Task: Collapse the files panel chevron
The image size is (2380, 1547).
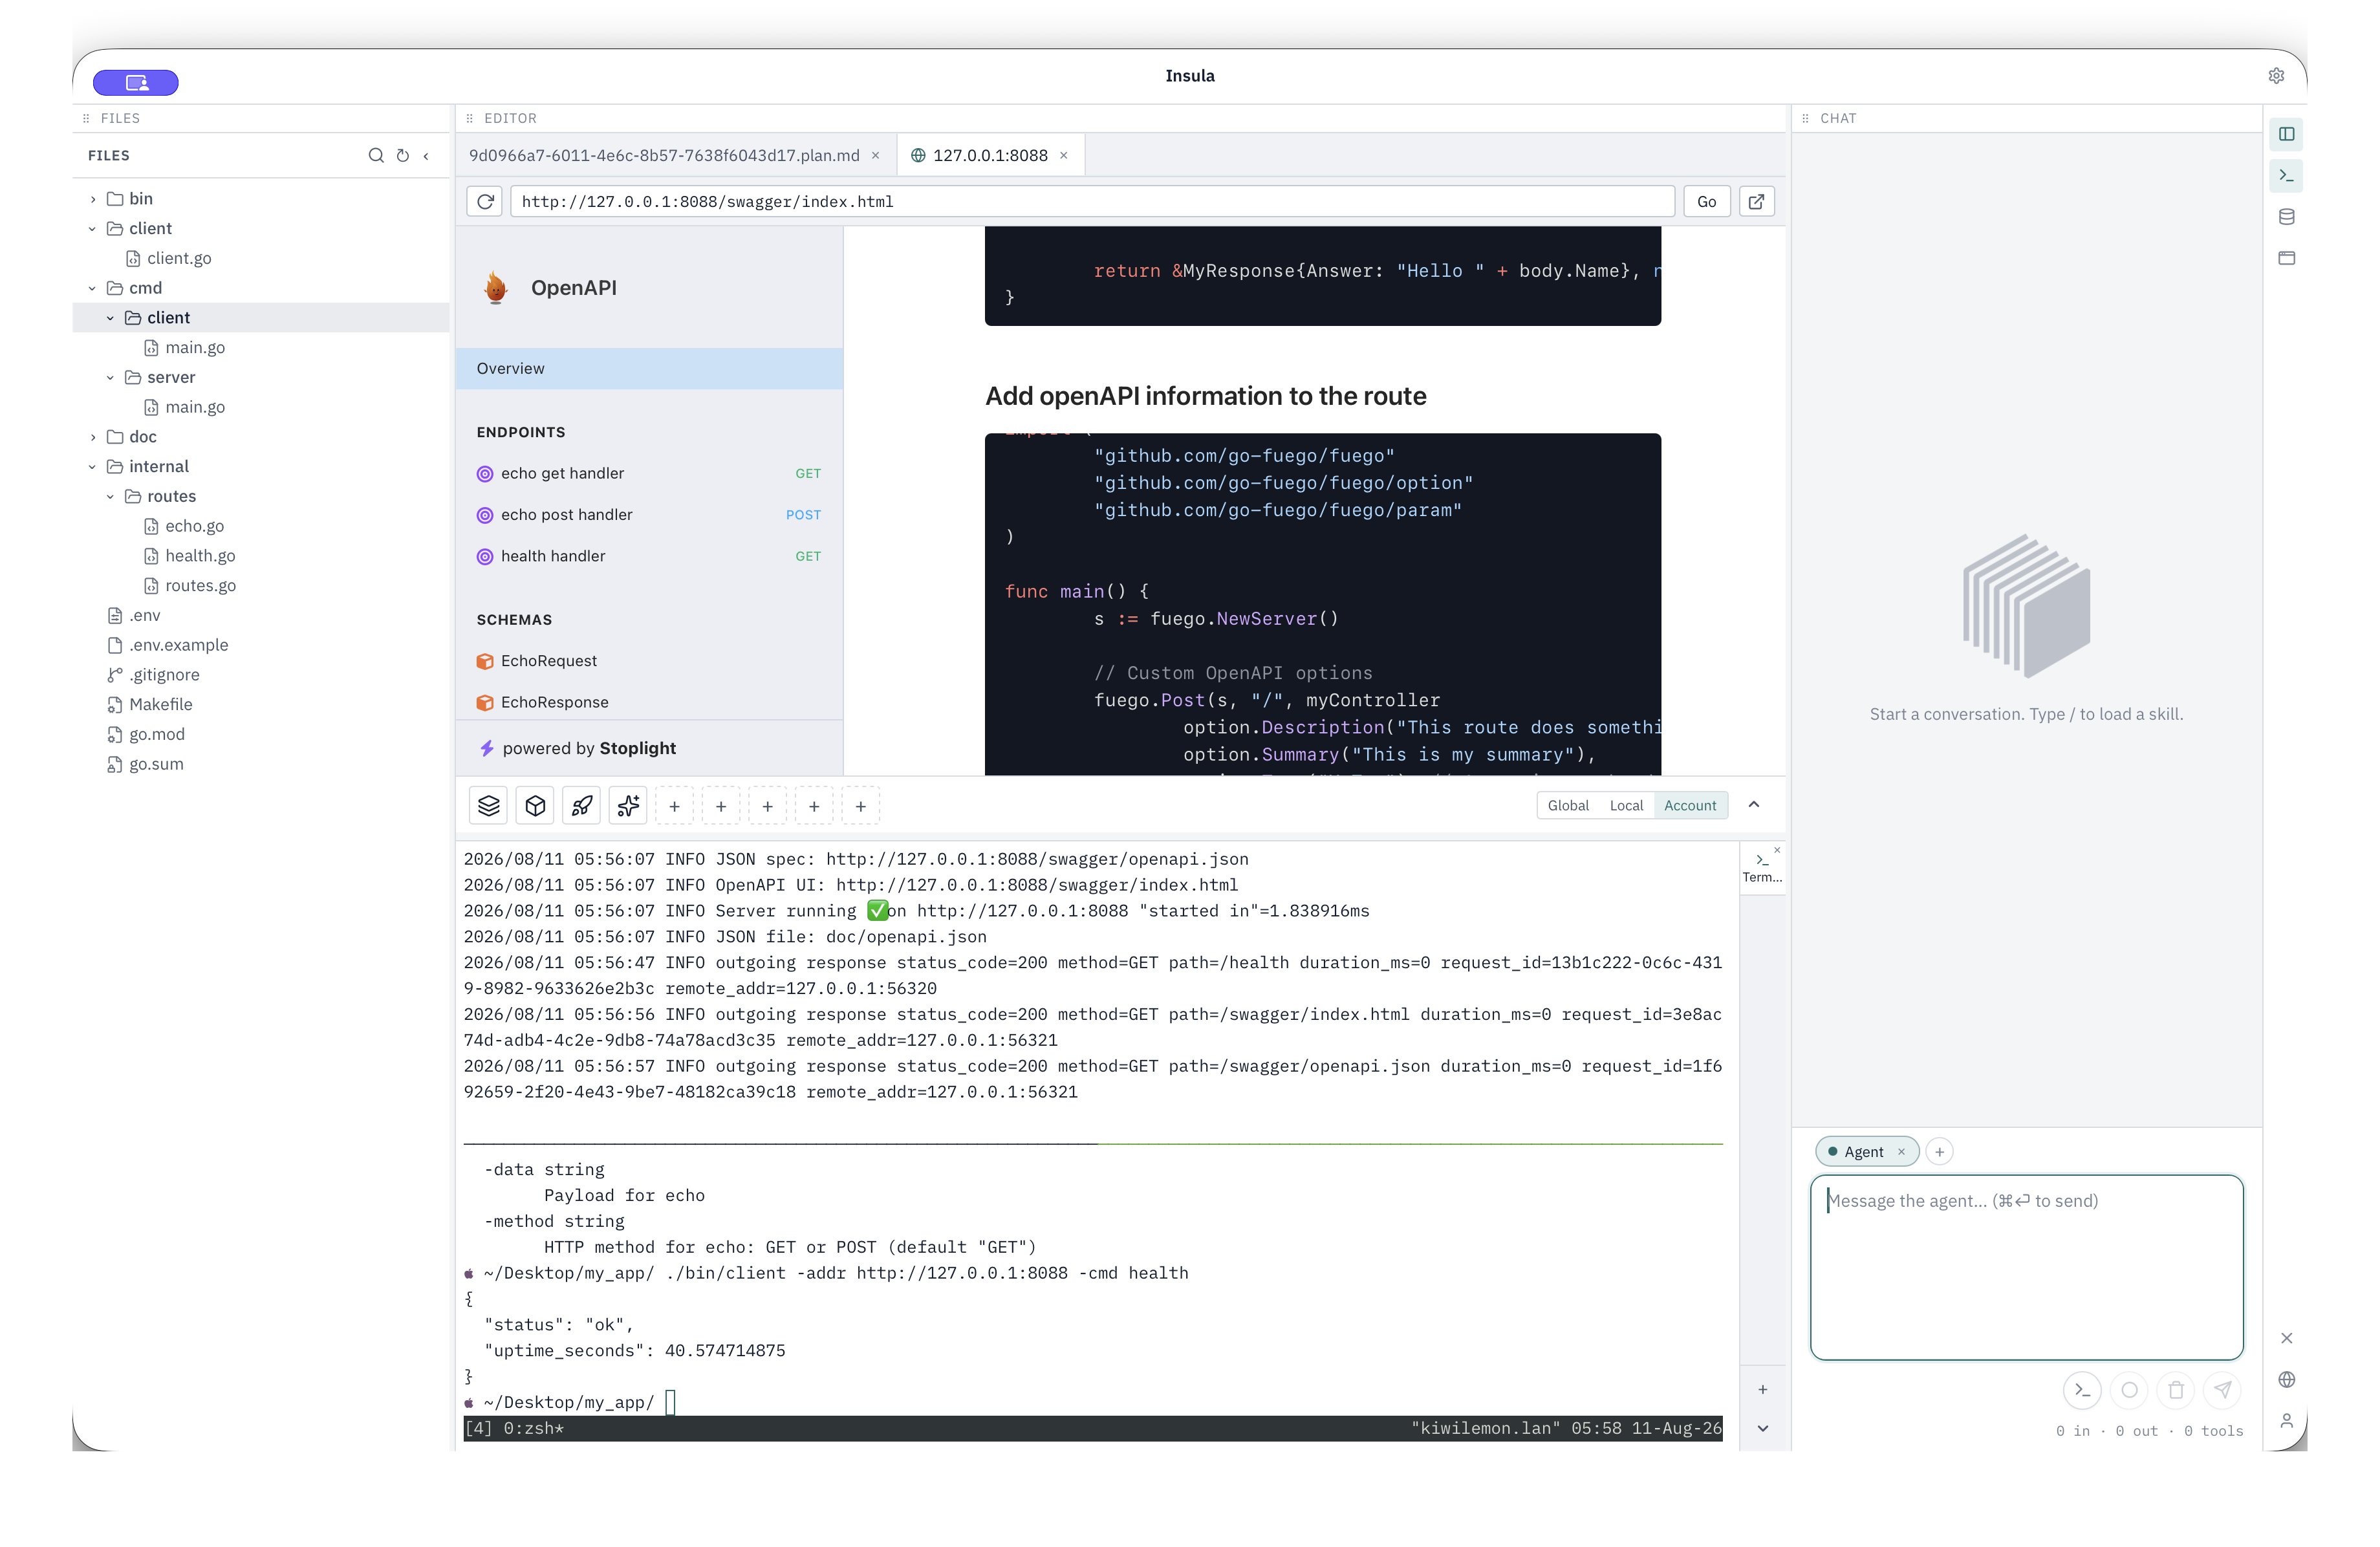Action: pos(427,155)
